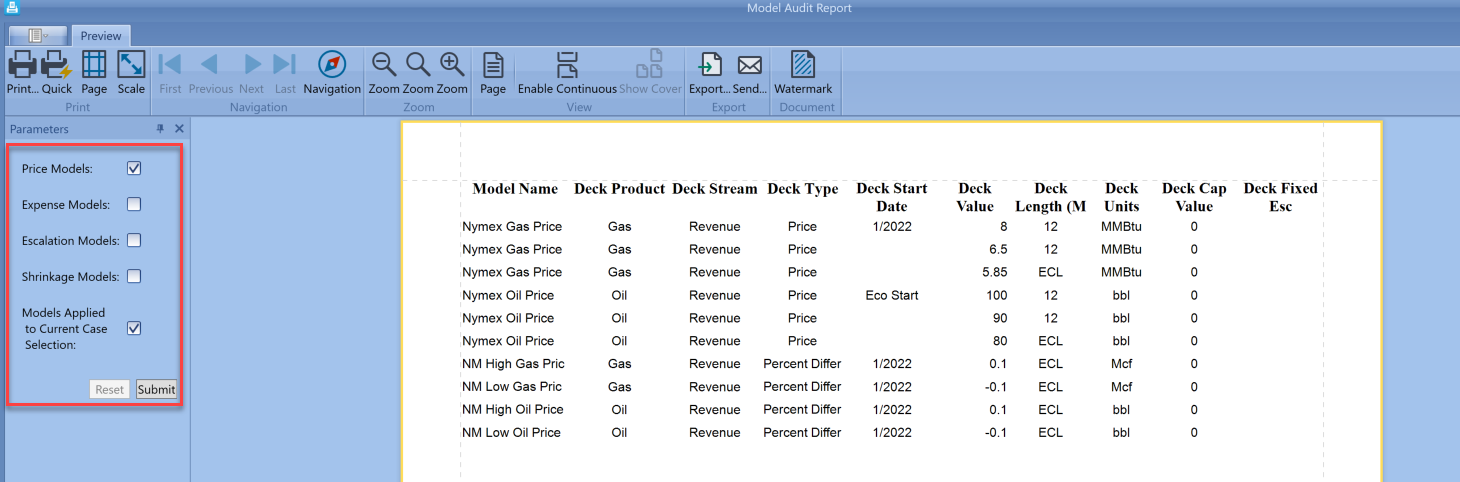
Task: Click the Print icon in the toolbar
Action: pyautogui.click(x=22, y=66)
